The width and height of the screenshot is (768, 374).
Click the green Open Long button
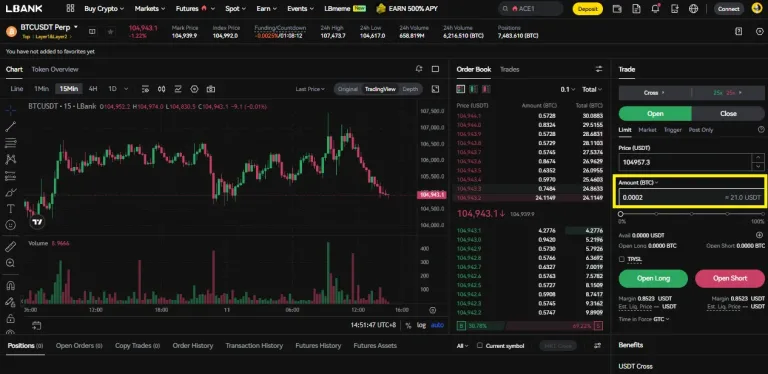coord(653,278)
